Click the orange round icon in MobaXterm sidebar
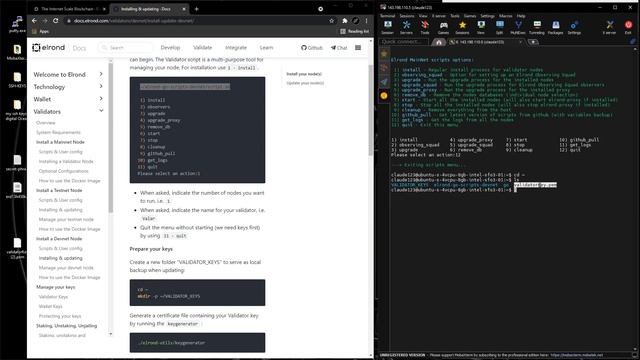 click(x=384, y=96)
